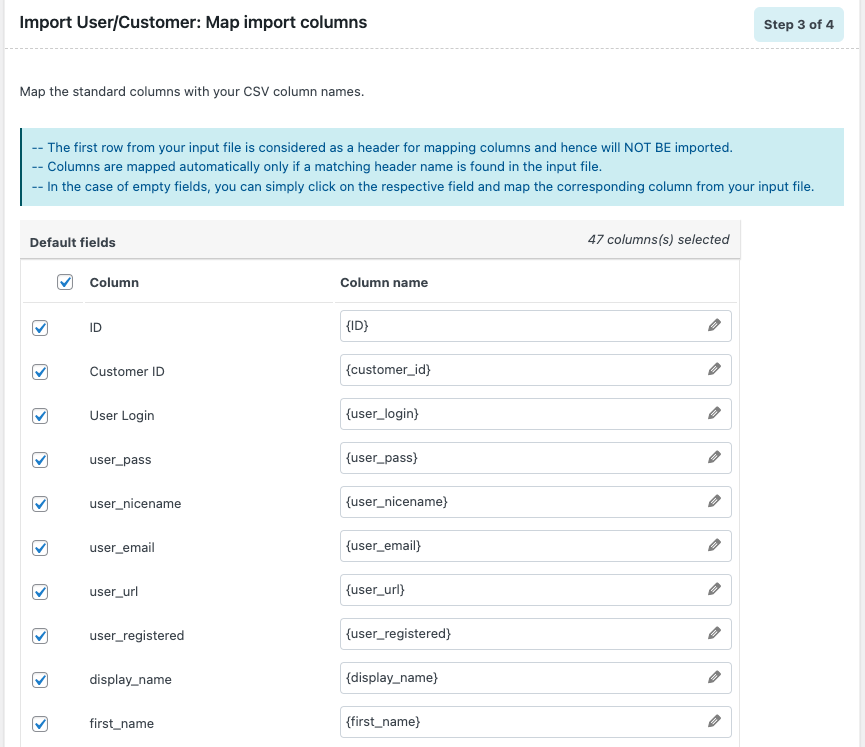Viewport: 865px width, 747px height.
Task: Click the pencil icon for customer_id
Action: coord(714,369)
